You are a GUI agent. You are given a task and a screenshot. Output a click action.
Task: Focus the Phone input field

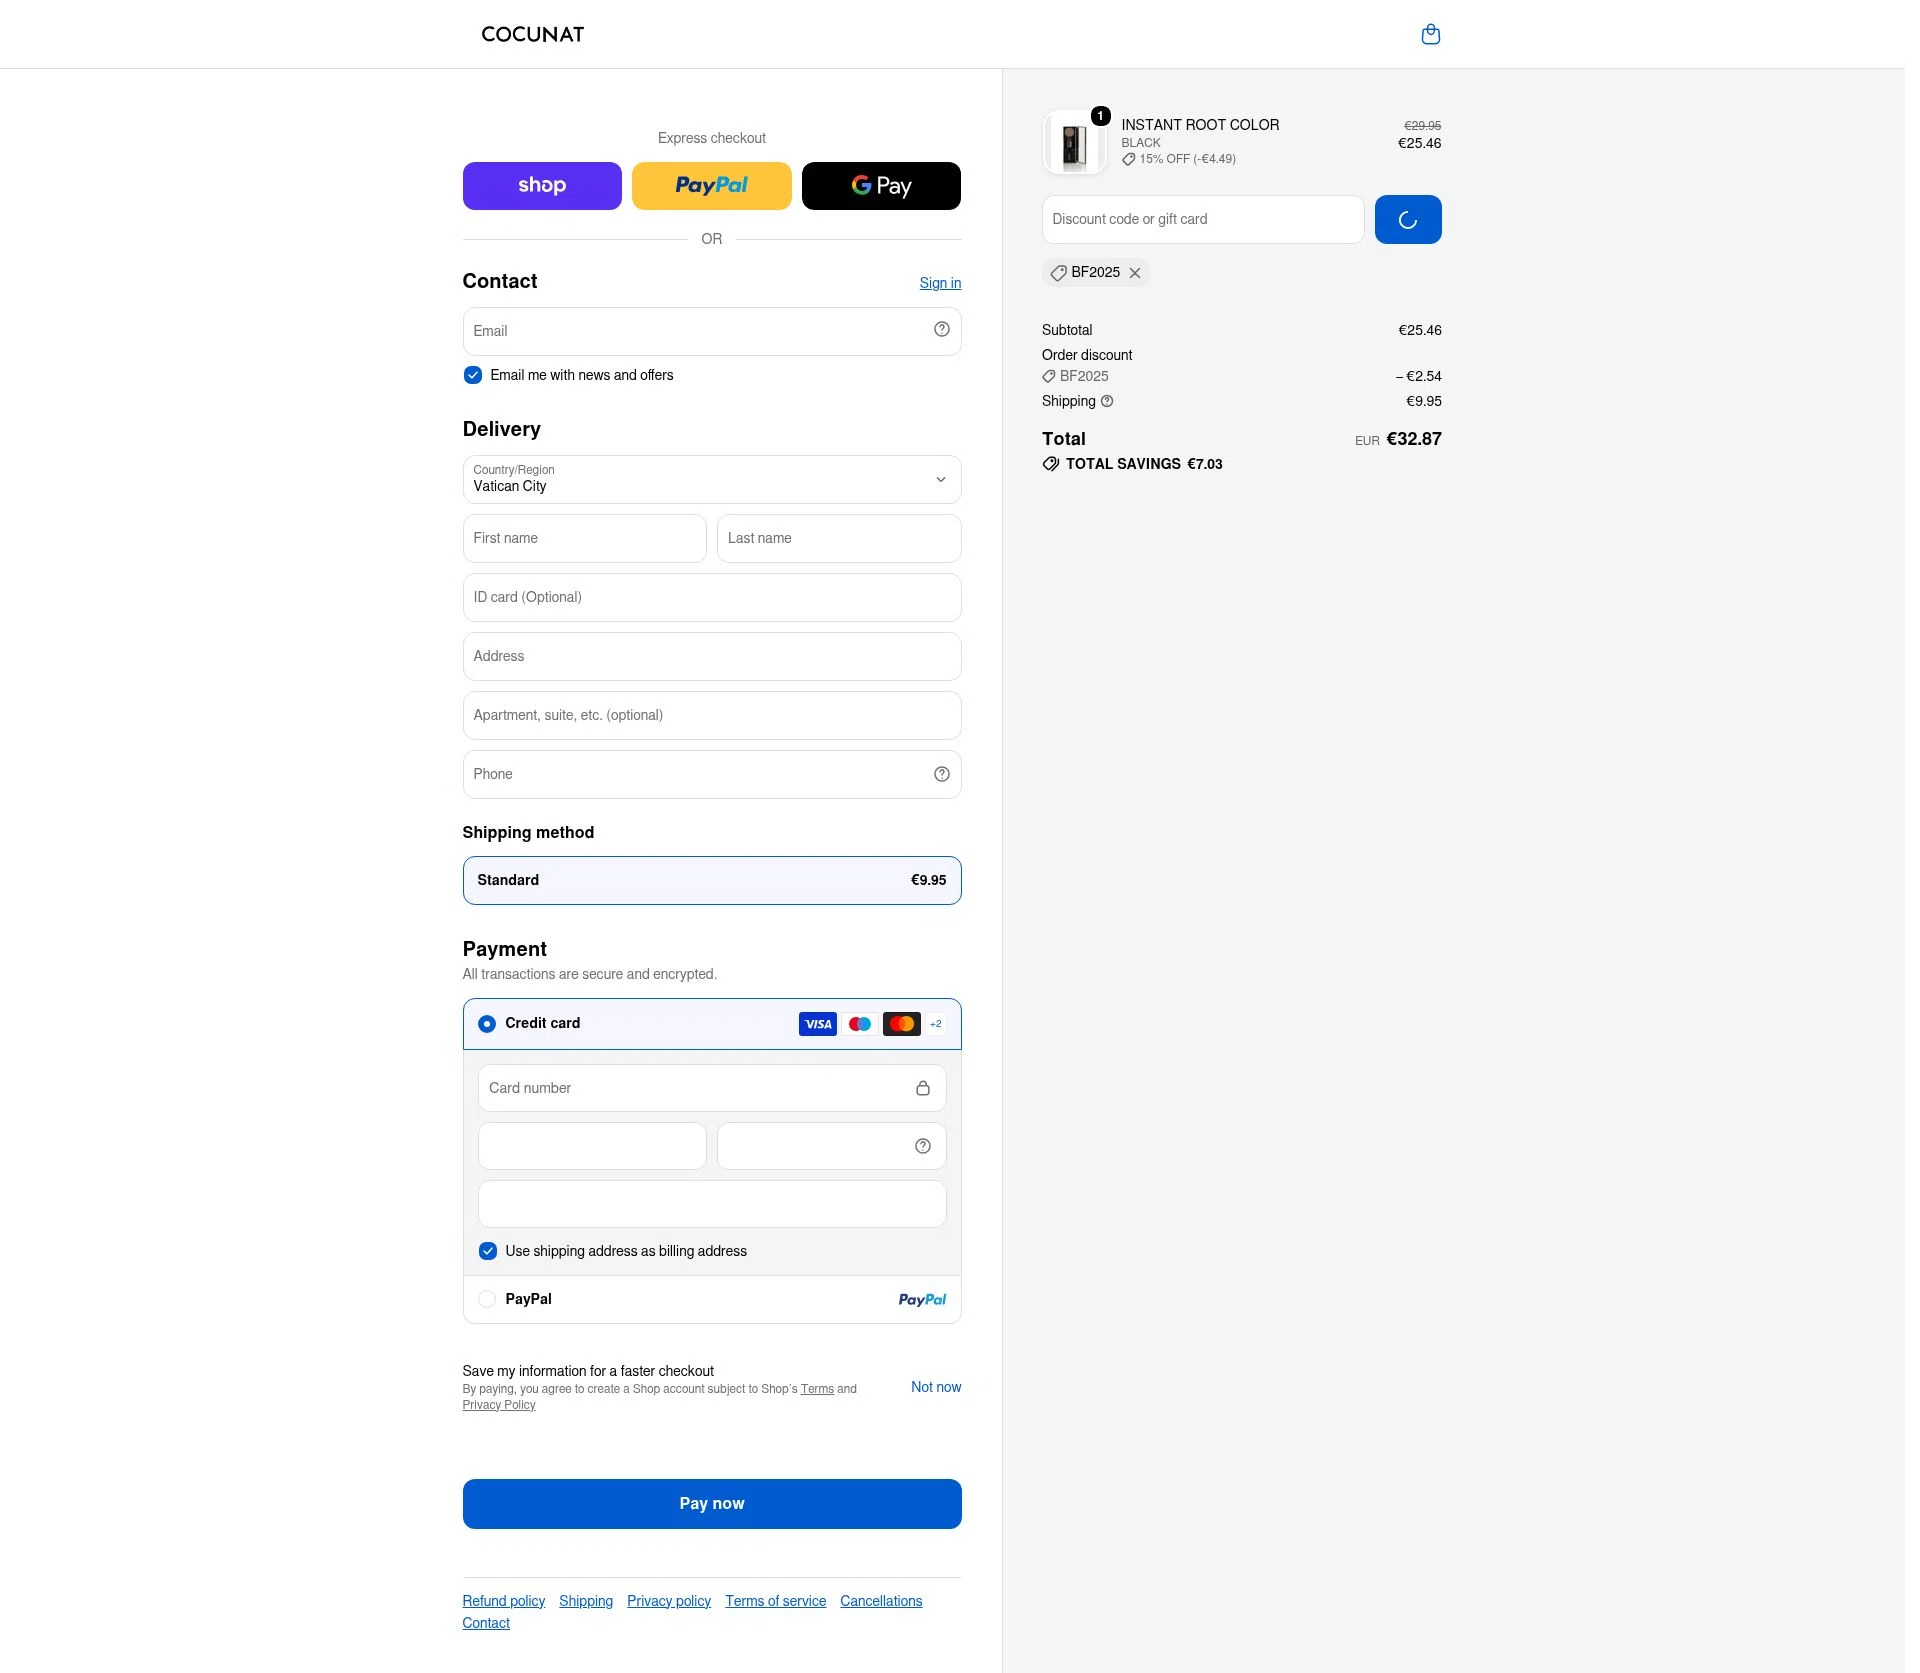point(712,774)
